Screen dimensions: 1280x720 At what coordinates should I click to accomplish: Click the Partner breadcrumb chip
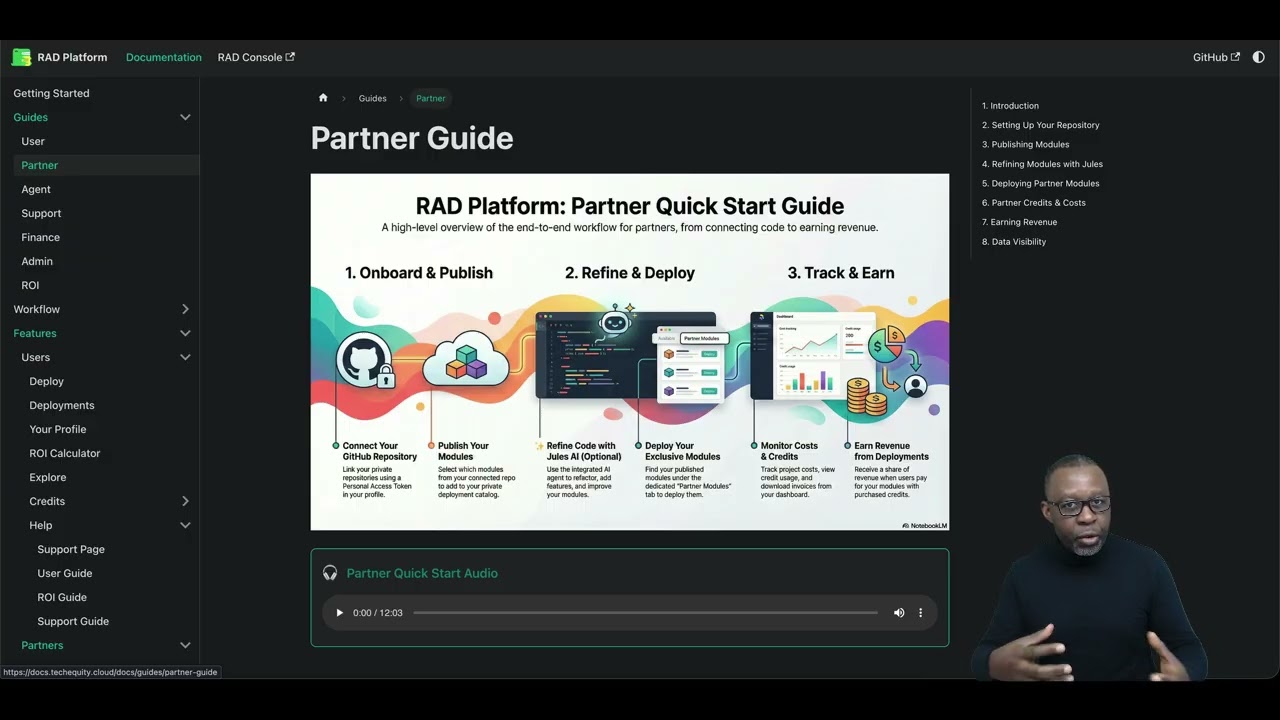[x=431, y=98]
